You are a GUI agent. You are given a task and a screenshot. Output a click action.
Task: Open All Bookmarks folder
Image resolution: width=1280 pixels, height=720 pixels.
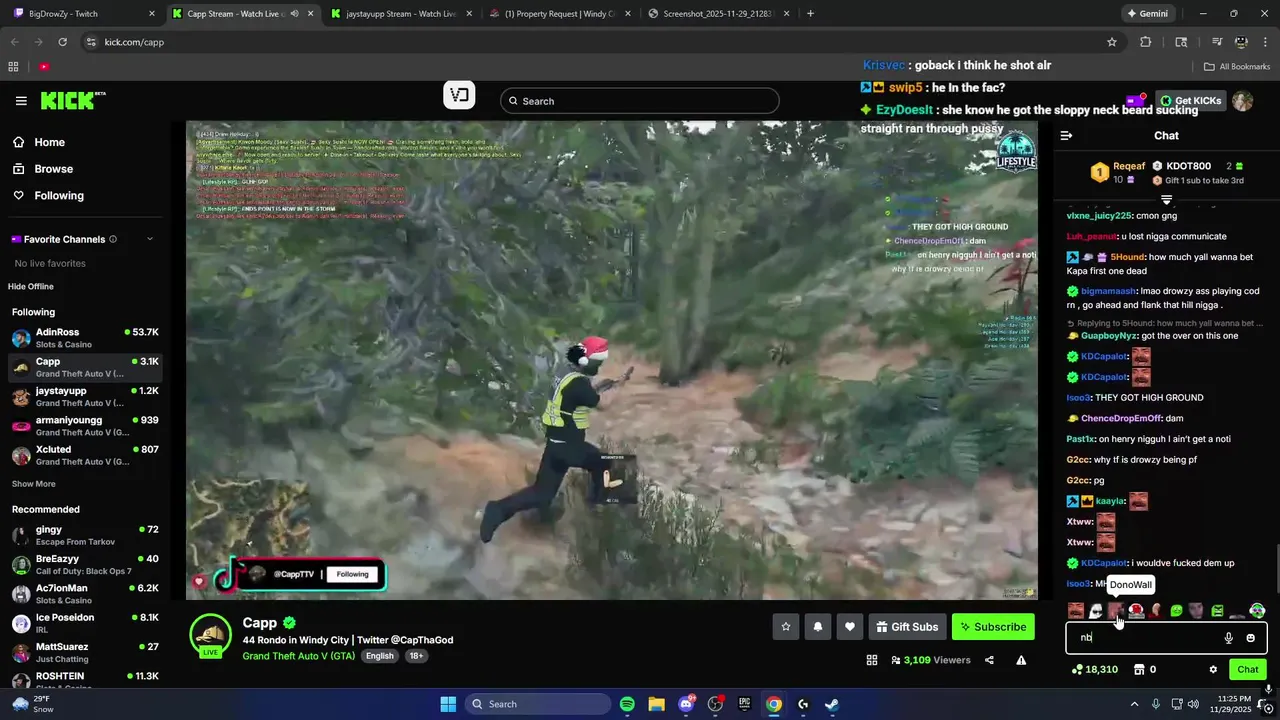tap(1237, 67)
